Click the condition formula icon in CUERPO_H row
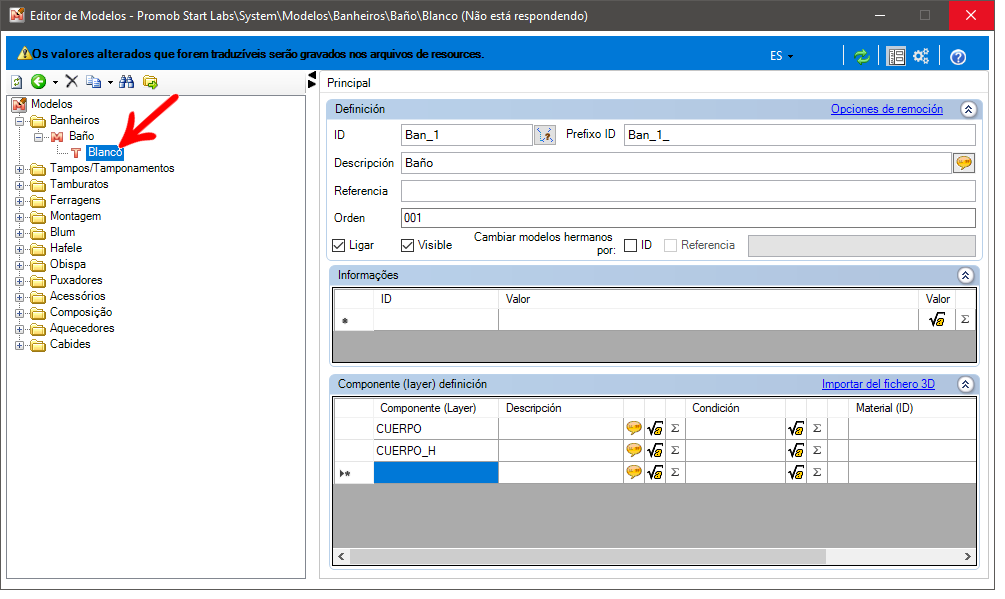Image resolution: width=1005 pixels, height=599 pixels. [x=796, y=451]
